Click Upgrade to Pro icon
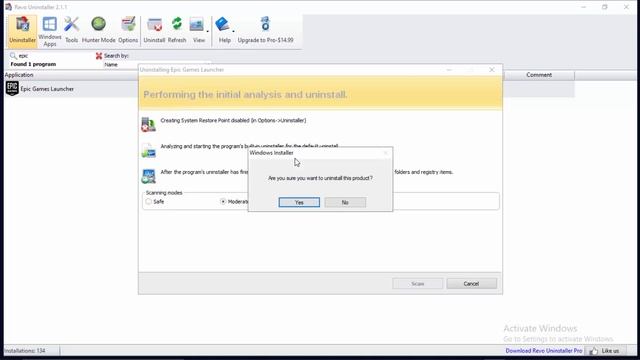 [265, 30]
